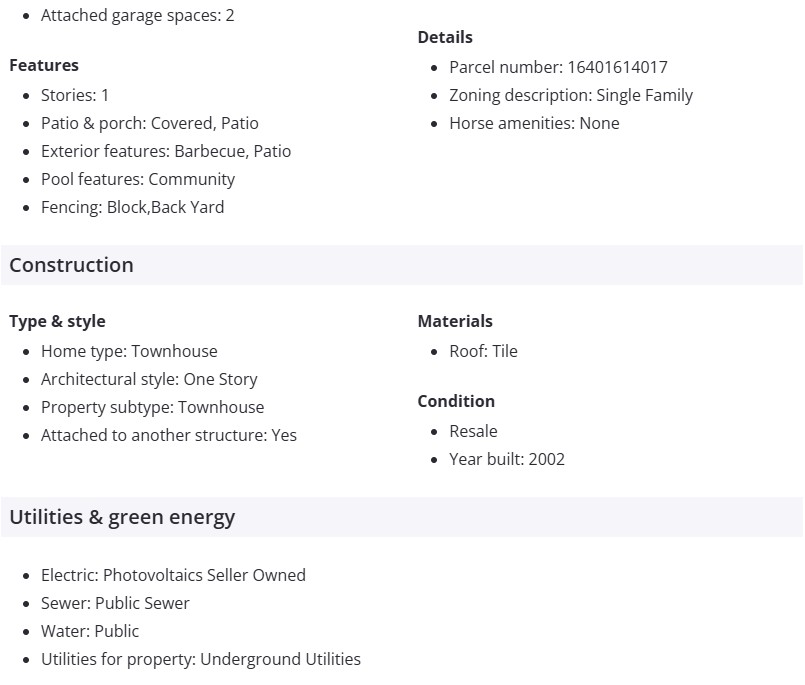Click Pool features: Community entry
805x685 pixels.
pyautogui.click(x=138, y=179)
